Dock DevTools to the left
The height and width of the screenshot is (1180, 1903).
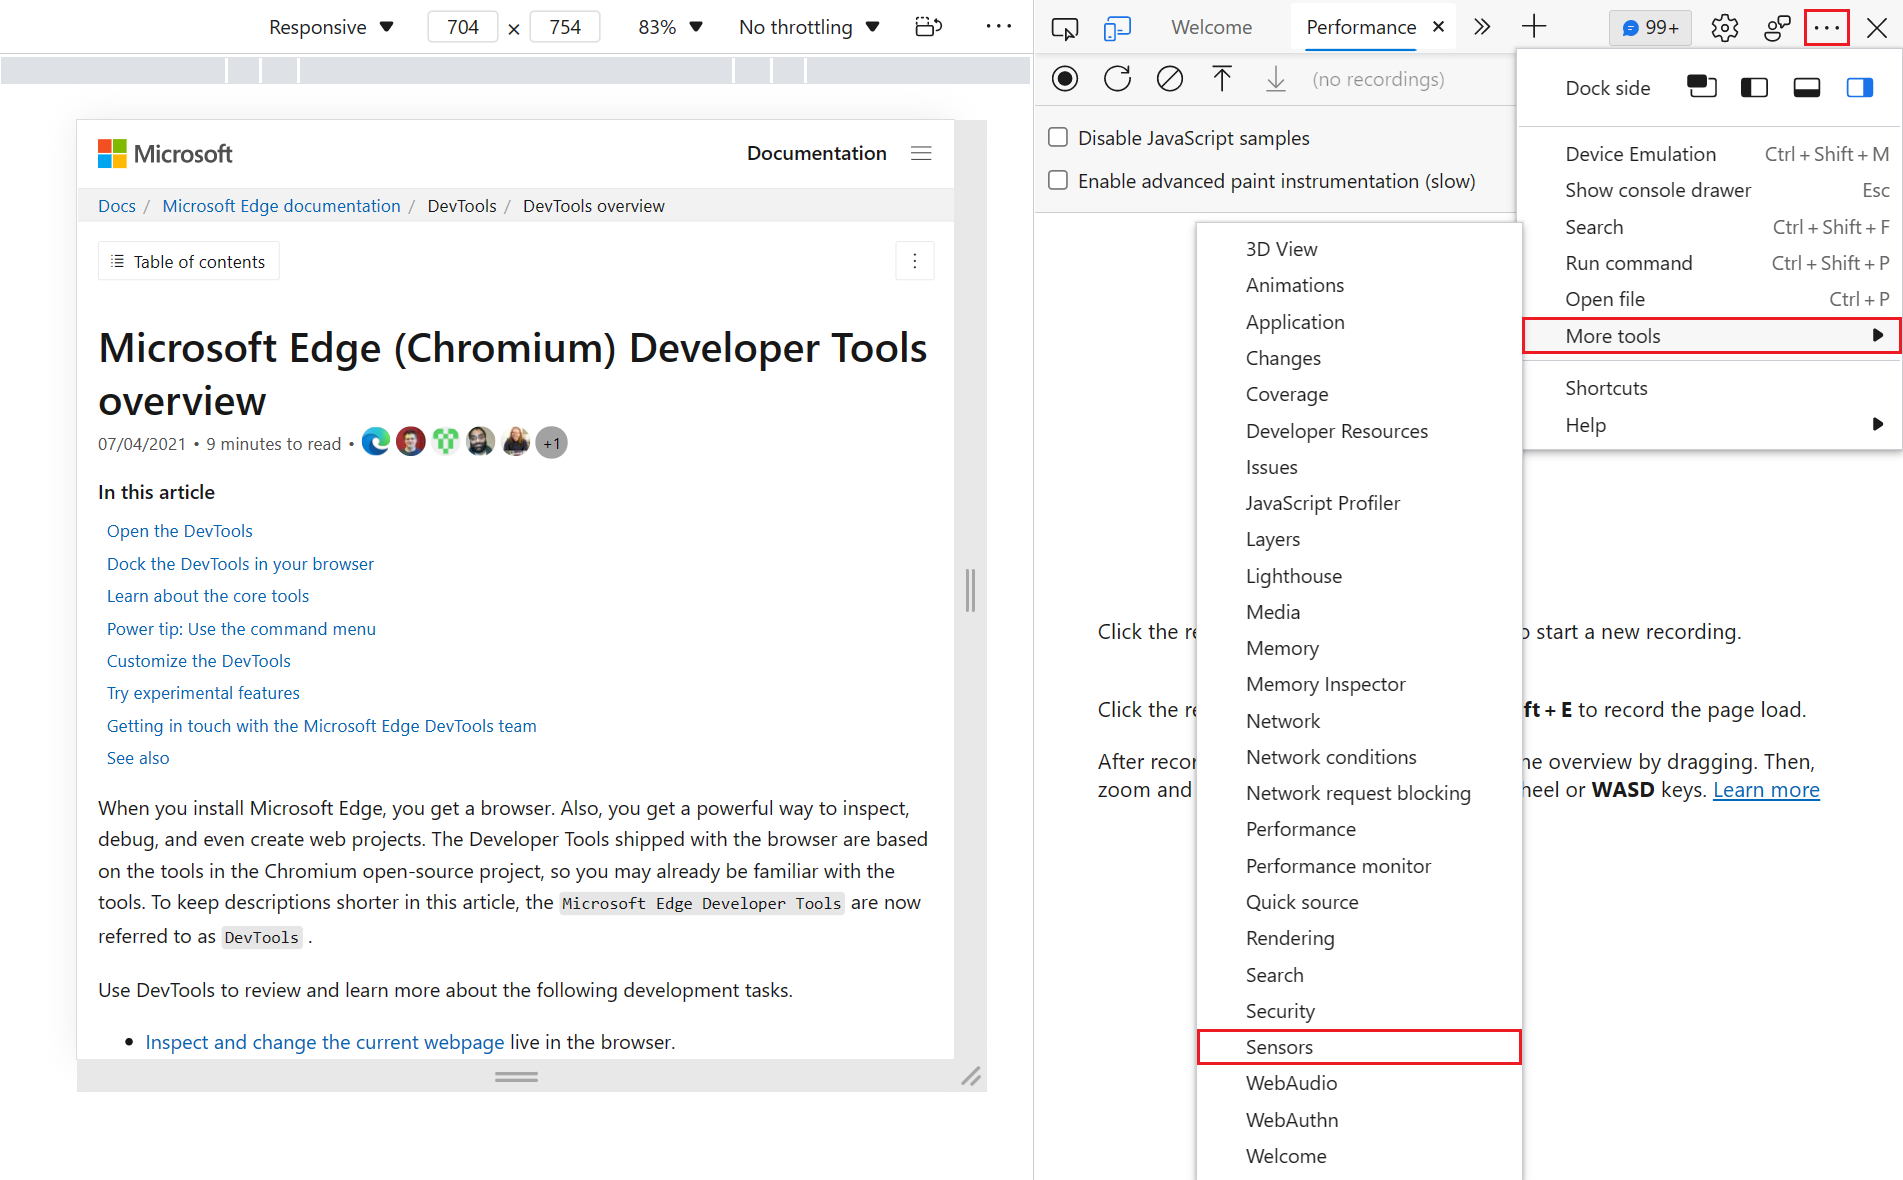1754,88
